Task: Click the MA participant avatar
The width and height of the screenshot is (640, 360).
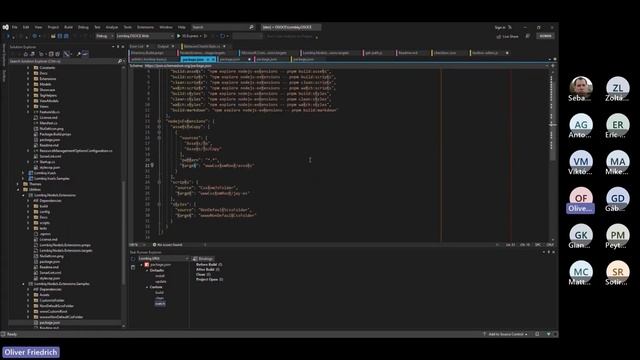Action: tap(618, 161)
